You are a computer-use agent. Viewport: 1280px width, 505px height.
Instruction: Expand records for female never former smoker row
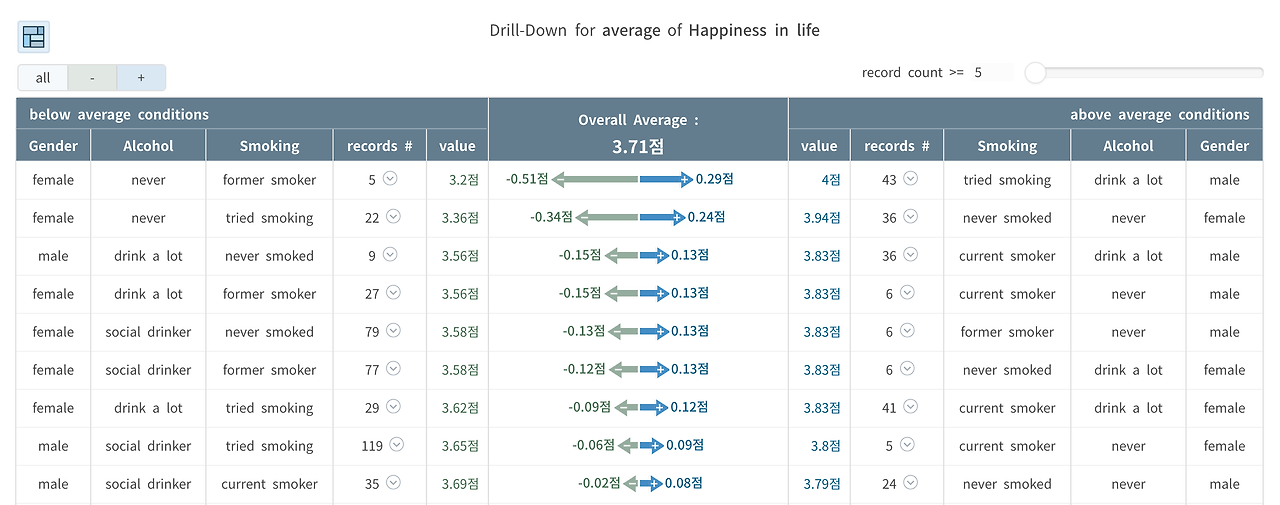point(391,179)
